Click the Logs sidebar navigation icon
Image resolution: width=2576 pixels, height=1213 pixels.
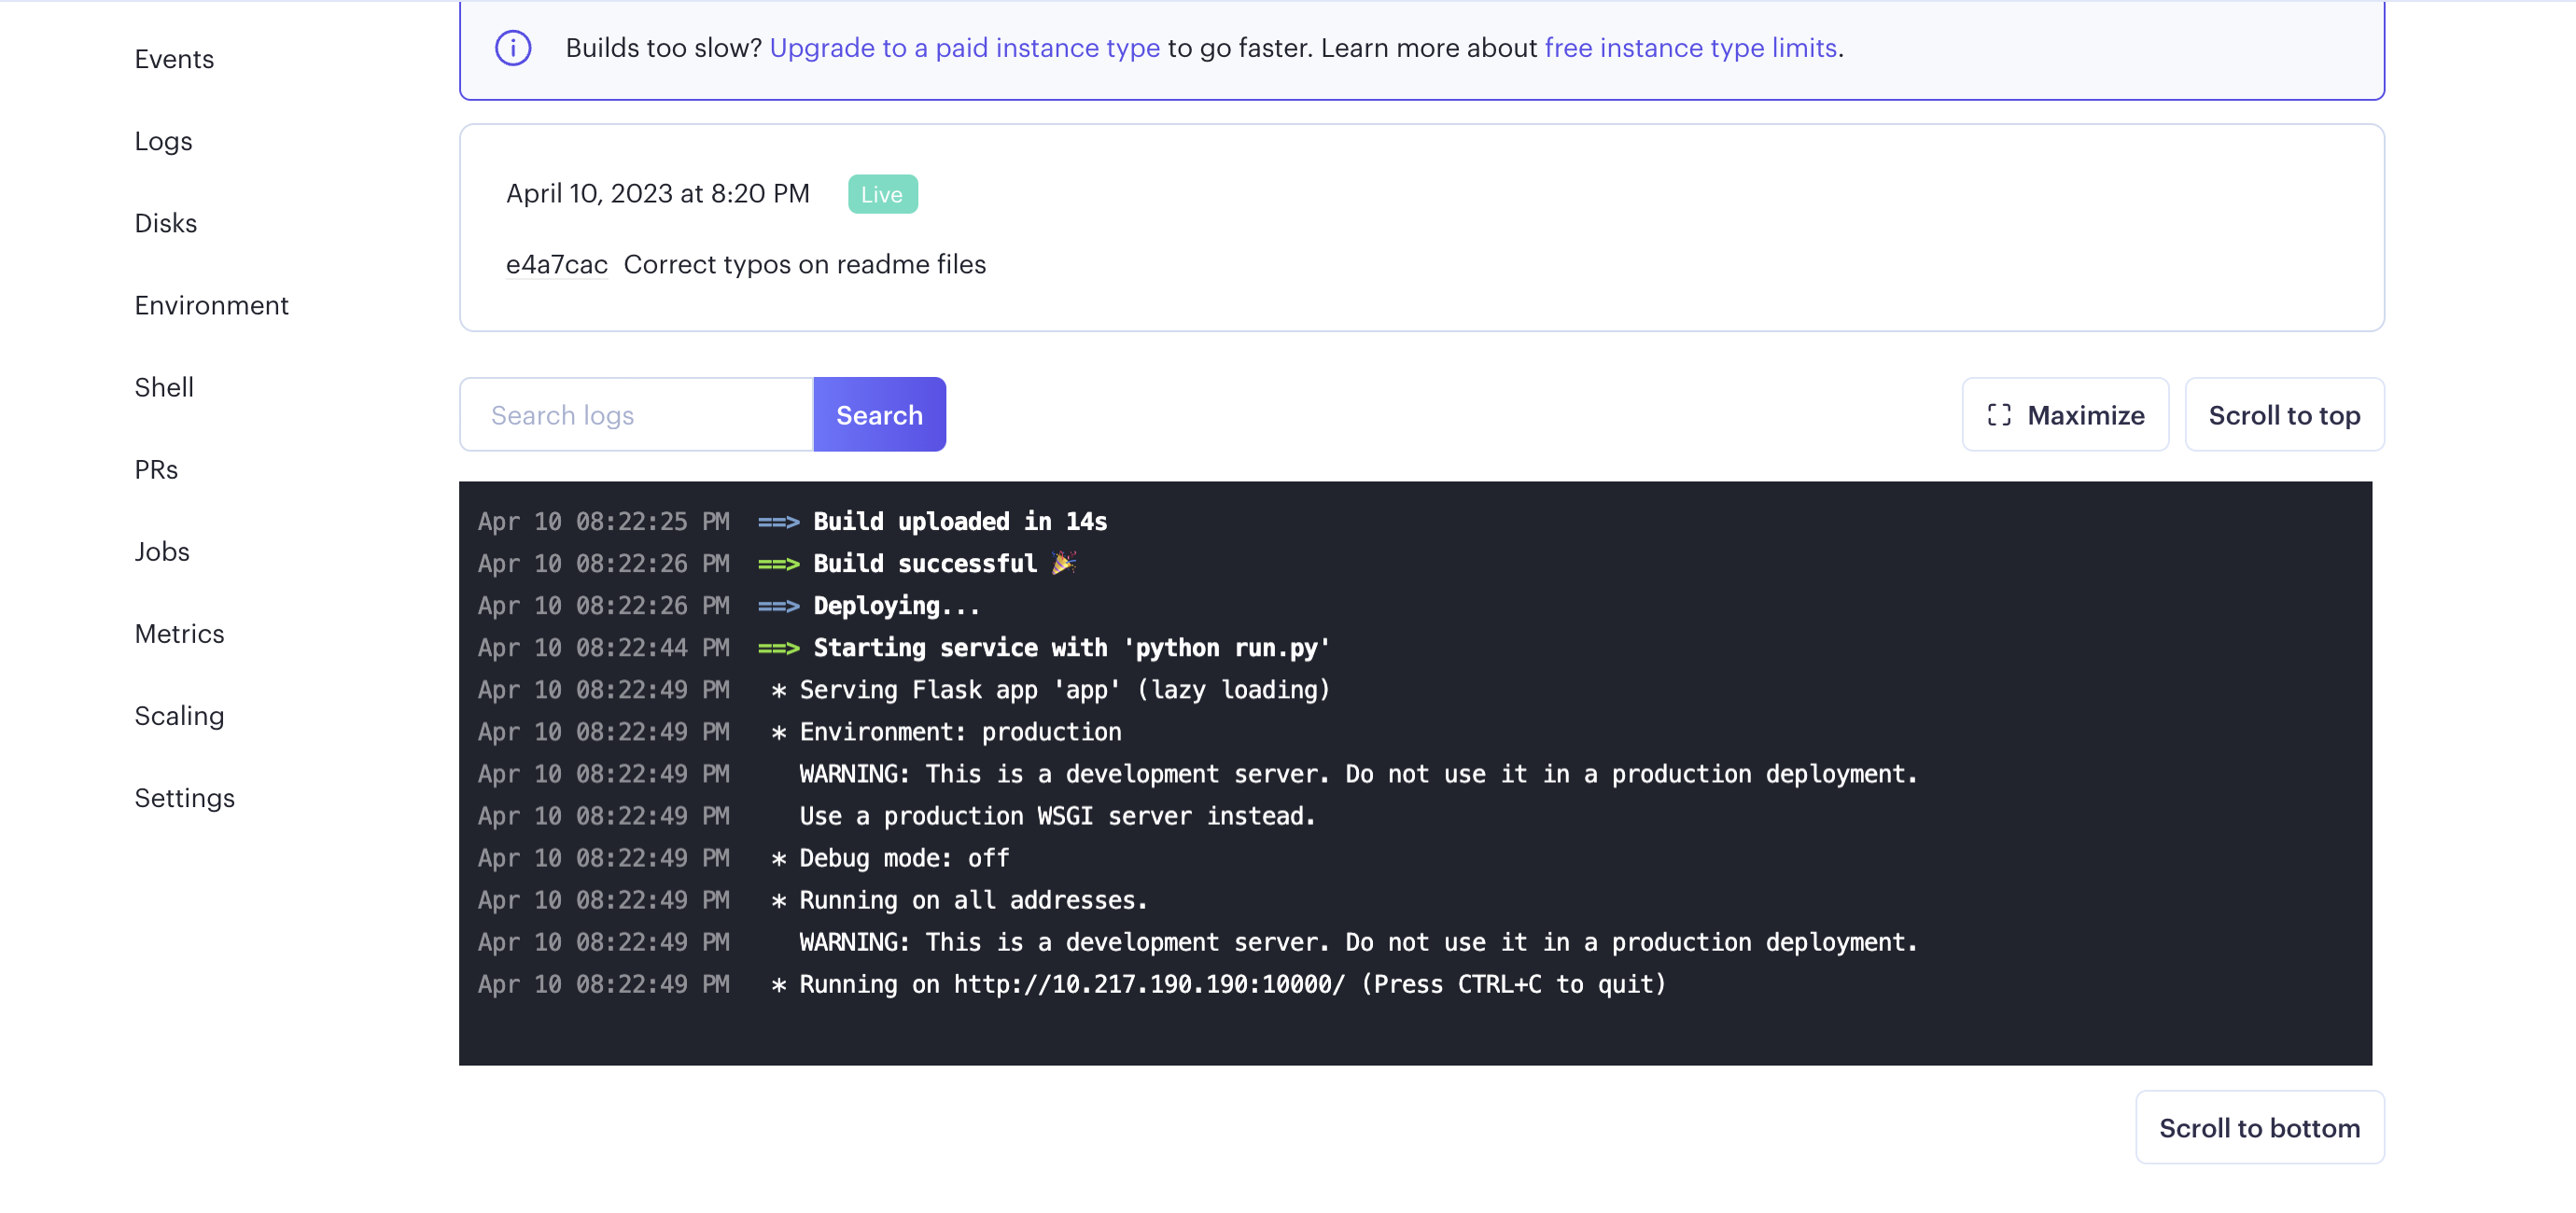click(162, 140)
